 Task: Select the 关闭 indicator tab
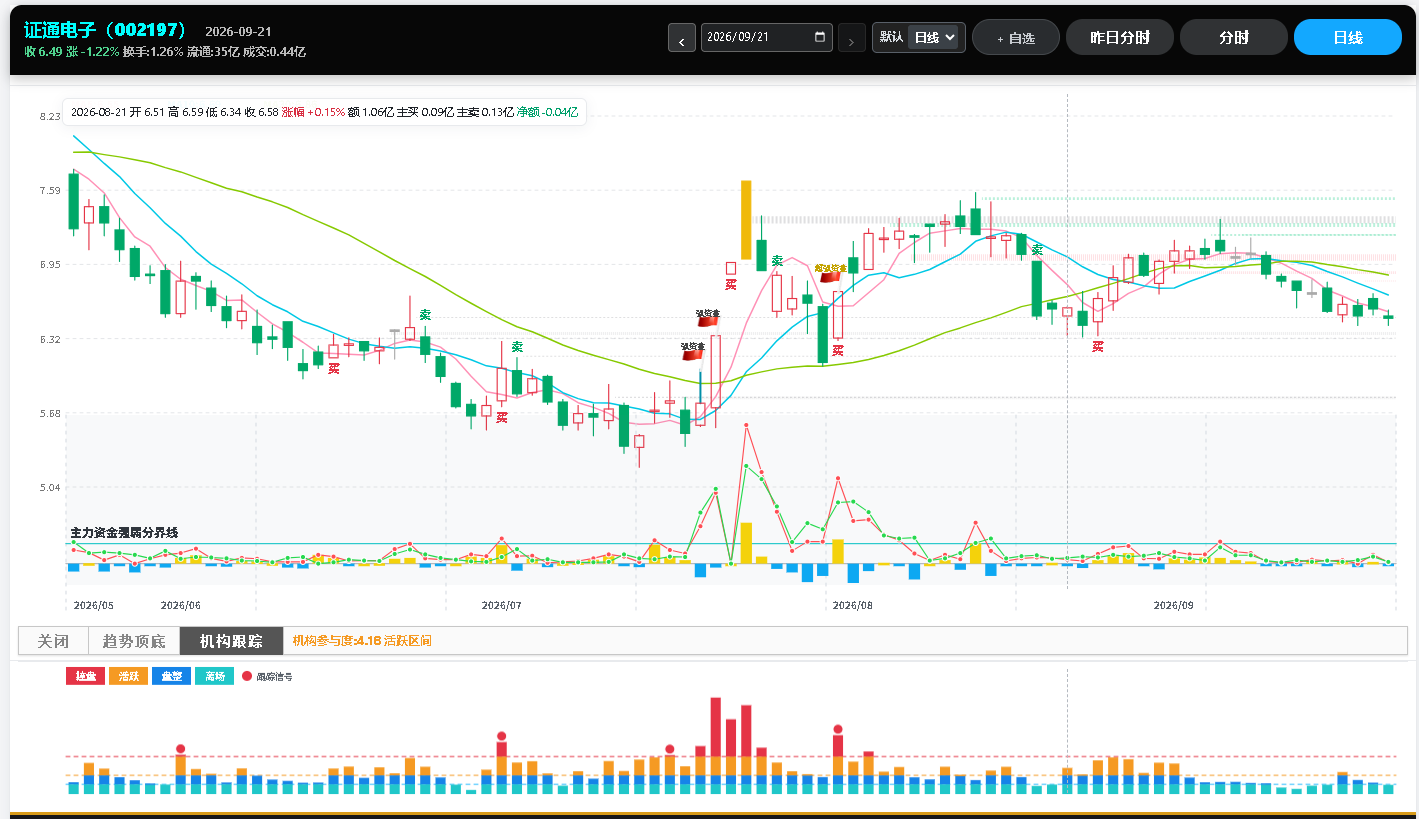point(53,641)
